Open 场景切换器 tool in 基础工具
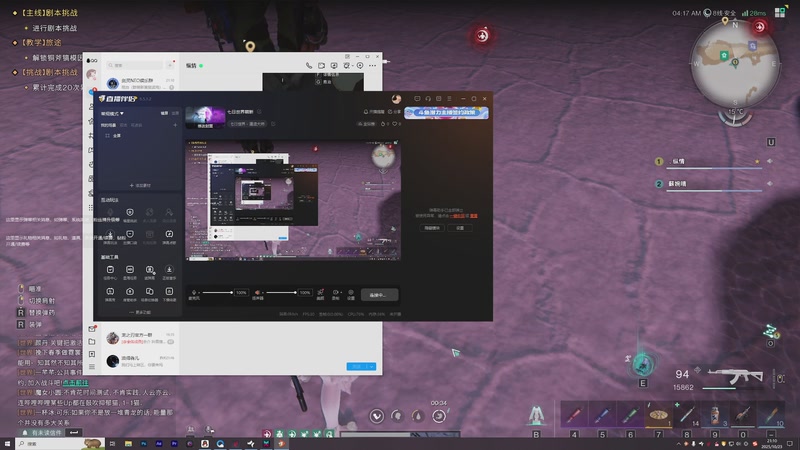 [149, 293]
